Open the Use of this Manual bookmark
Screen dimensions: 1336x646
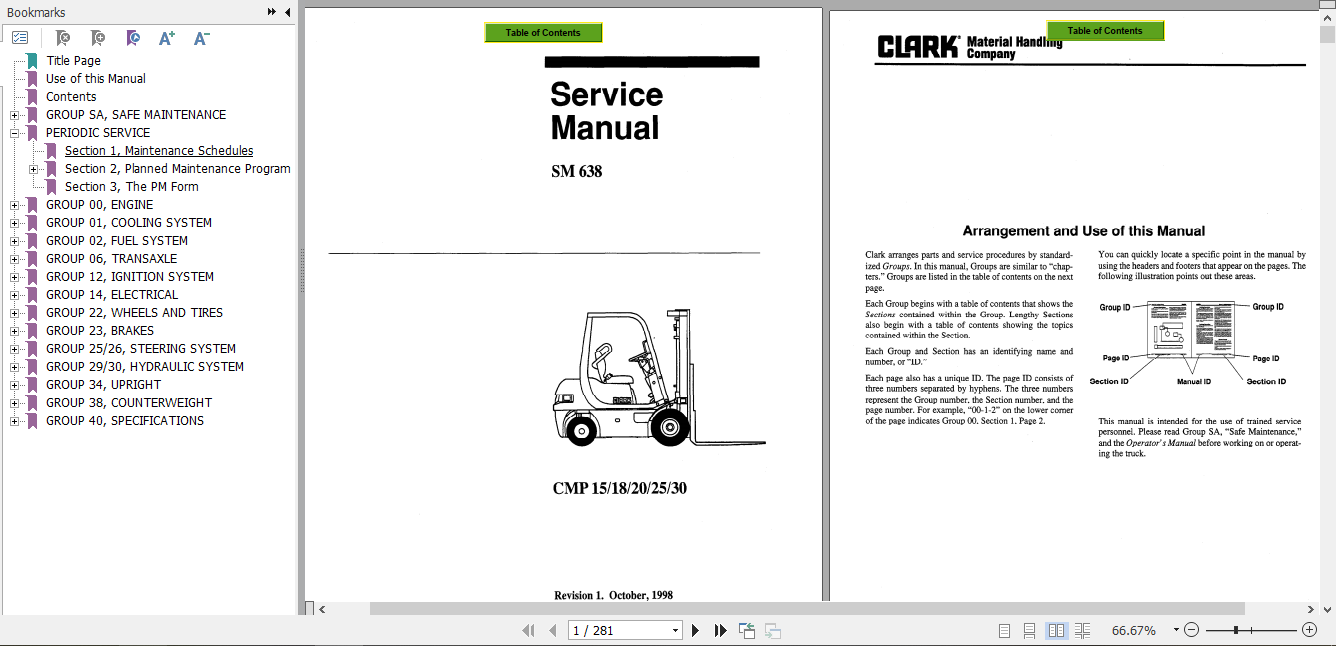[x=95, y=79]
